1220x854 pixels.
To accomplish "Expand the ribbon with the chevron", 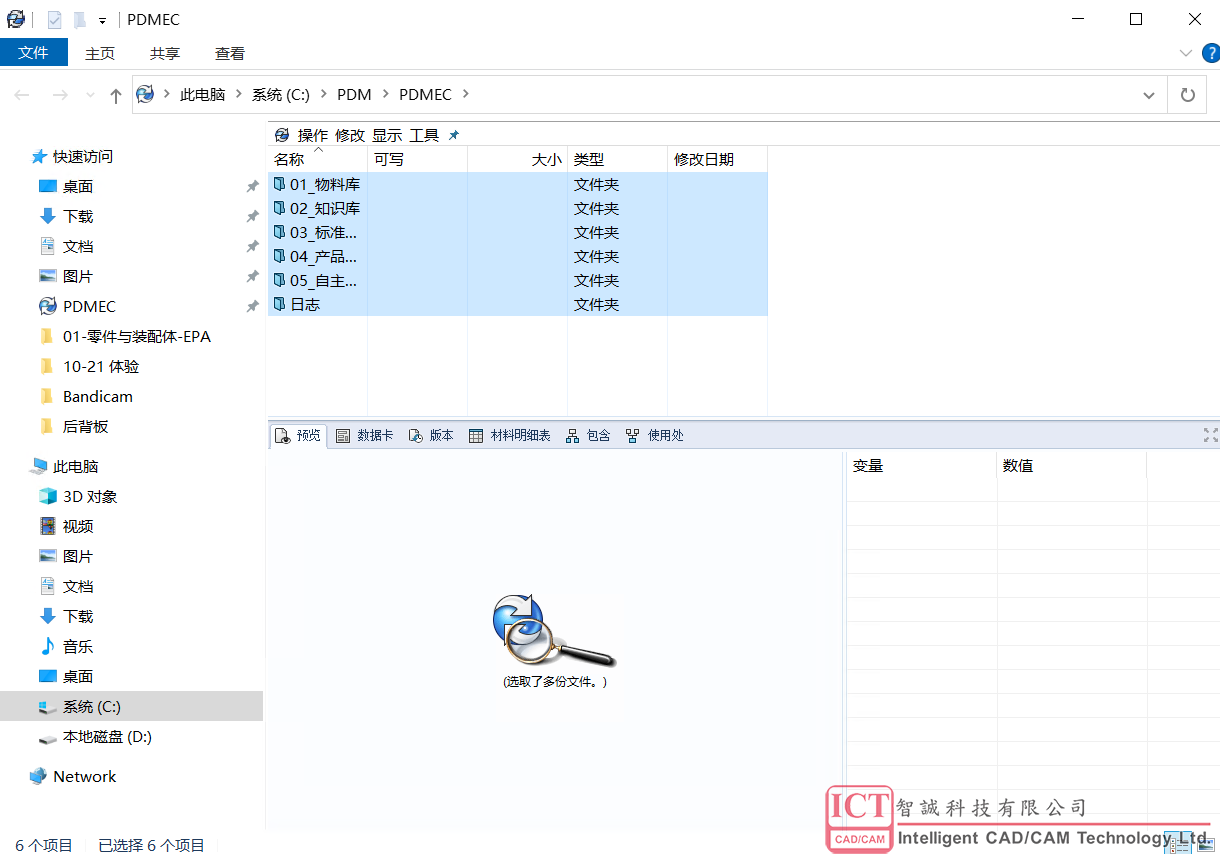I will click(x=1186, y=53).
